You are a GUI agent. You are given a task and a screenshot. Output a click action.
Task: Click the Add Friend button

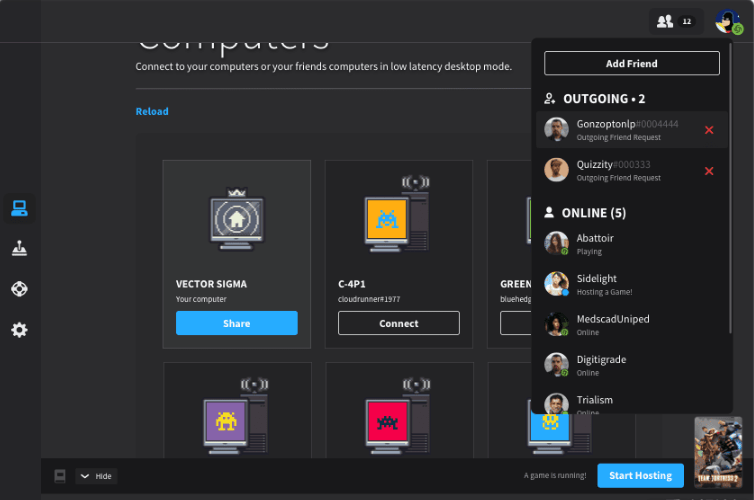click(x=631, y=64)
